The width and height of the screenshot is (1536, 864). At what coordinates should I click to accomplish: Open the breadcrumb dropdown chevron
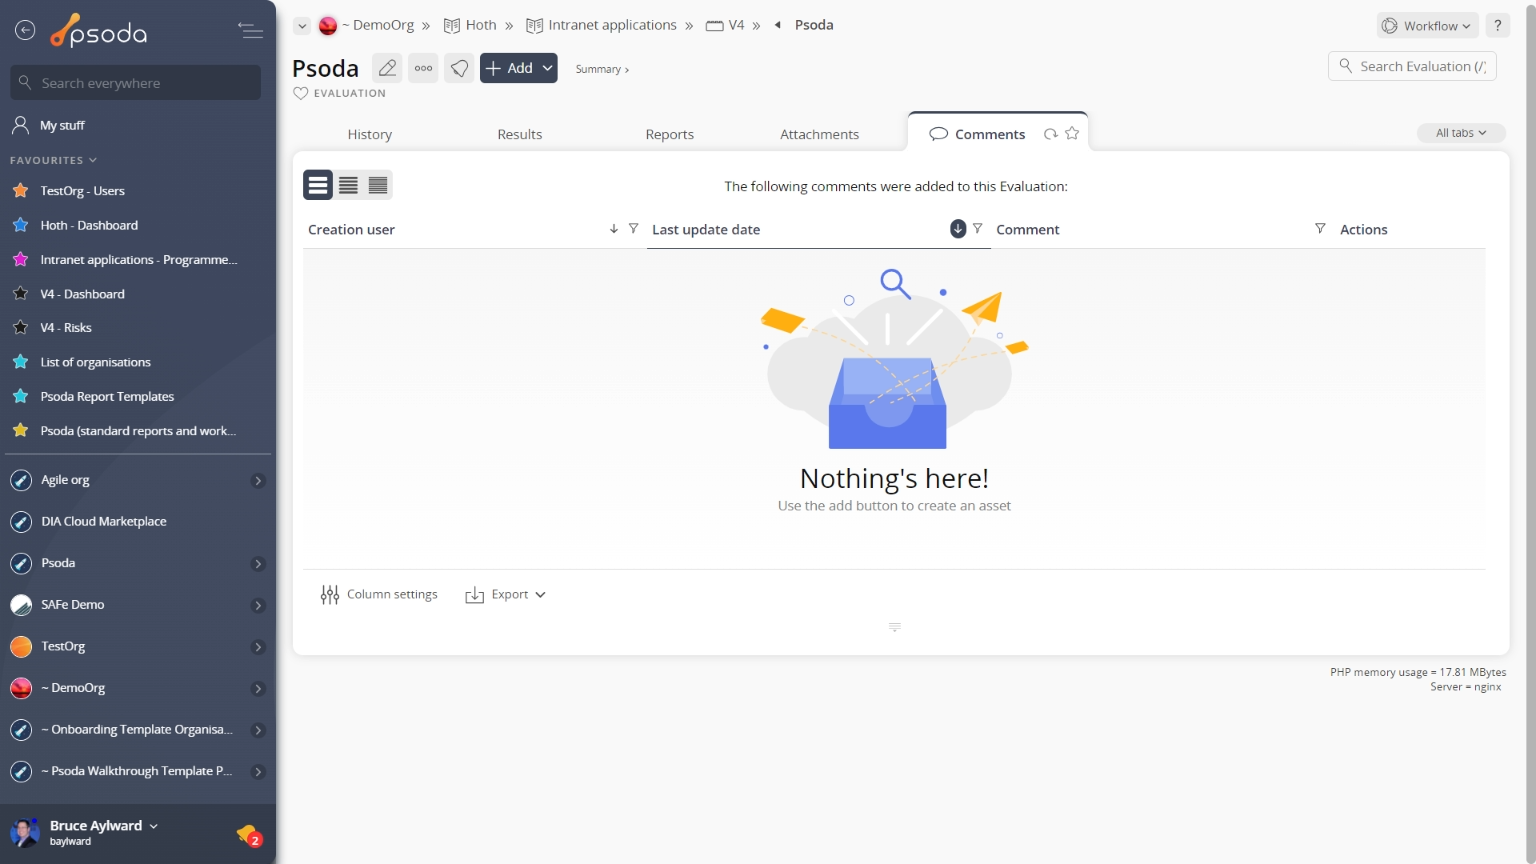tap(302, 26)
